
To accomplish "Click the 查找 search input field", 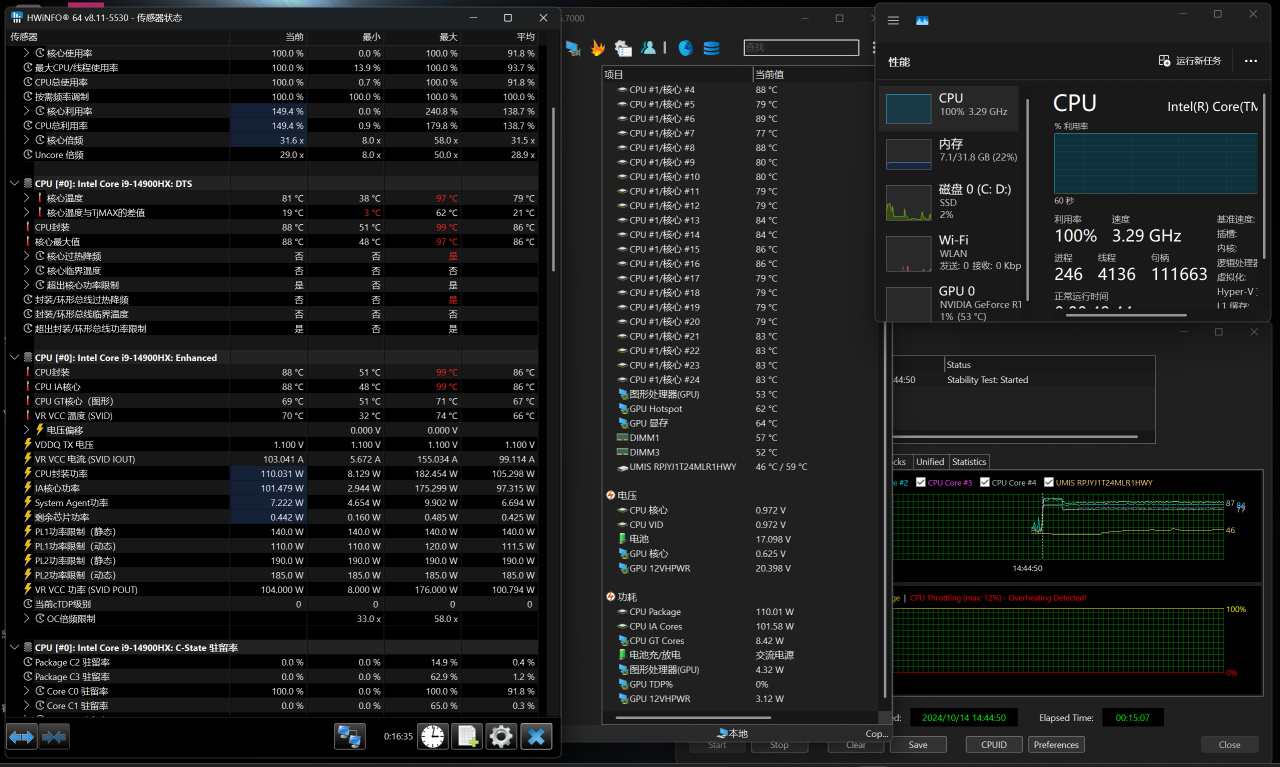I will pos(800,48).
